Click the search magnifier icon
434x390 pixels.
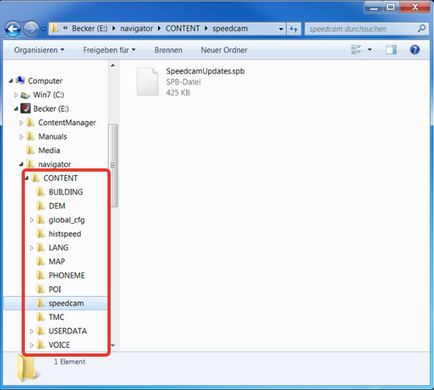click(x=422, y=29)
